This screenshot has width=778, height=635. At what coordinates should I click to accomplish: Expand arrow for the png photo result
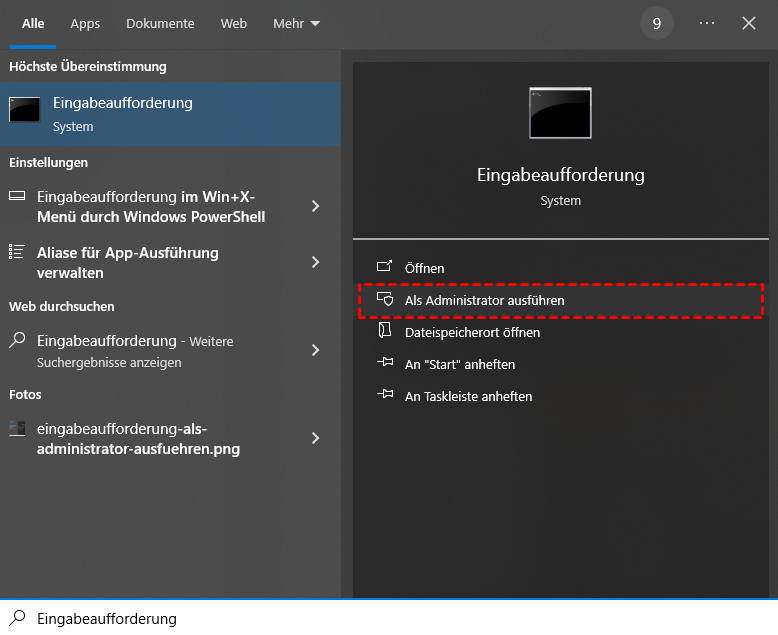pos(316,438)
